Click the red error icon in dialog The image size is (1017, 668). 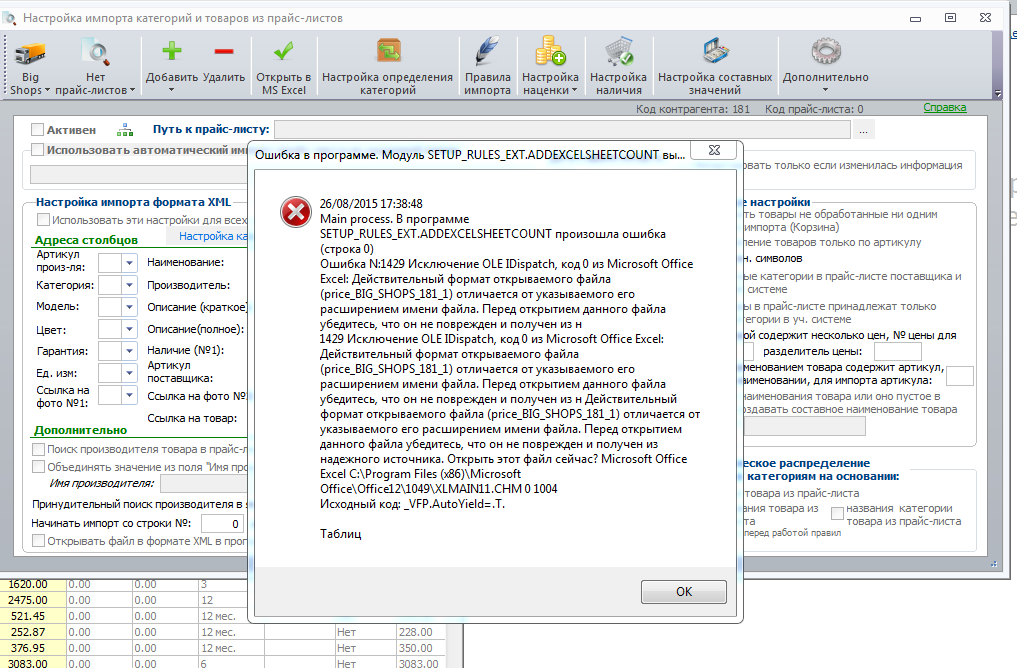[x=296, y=212]
